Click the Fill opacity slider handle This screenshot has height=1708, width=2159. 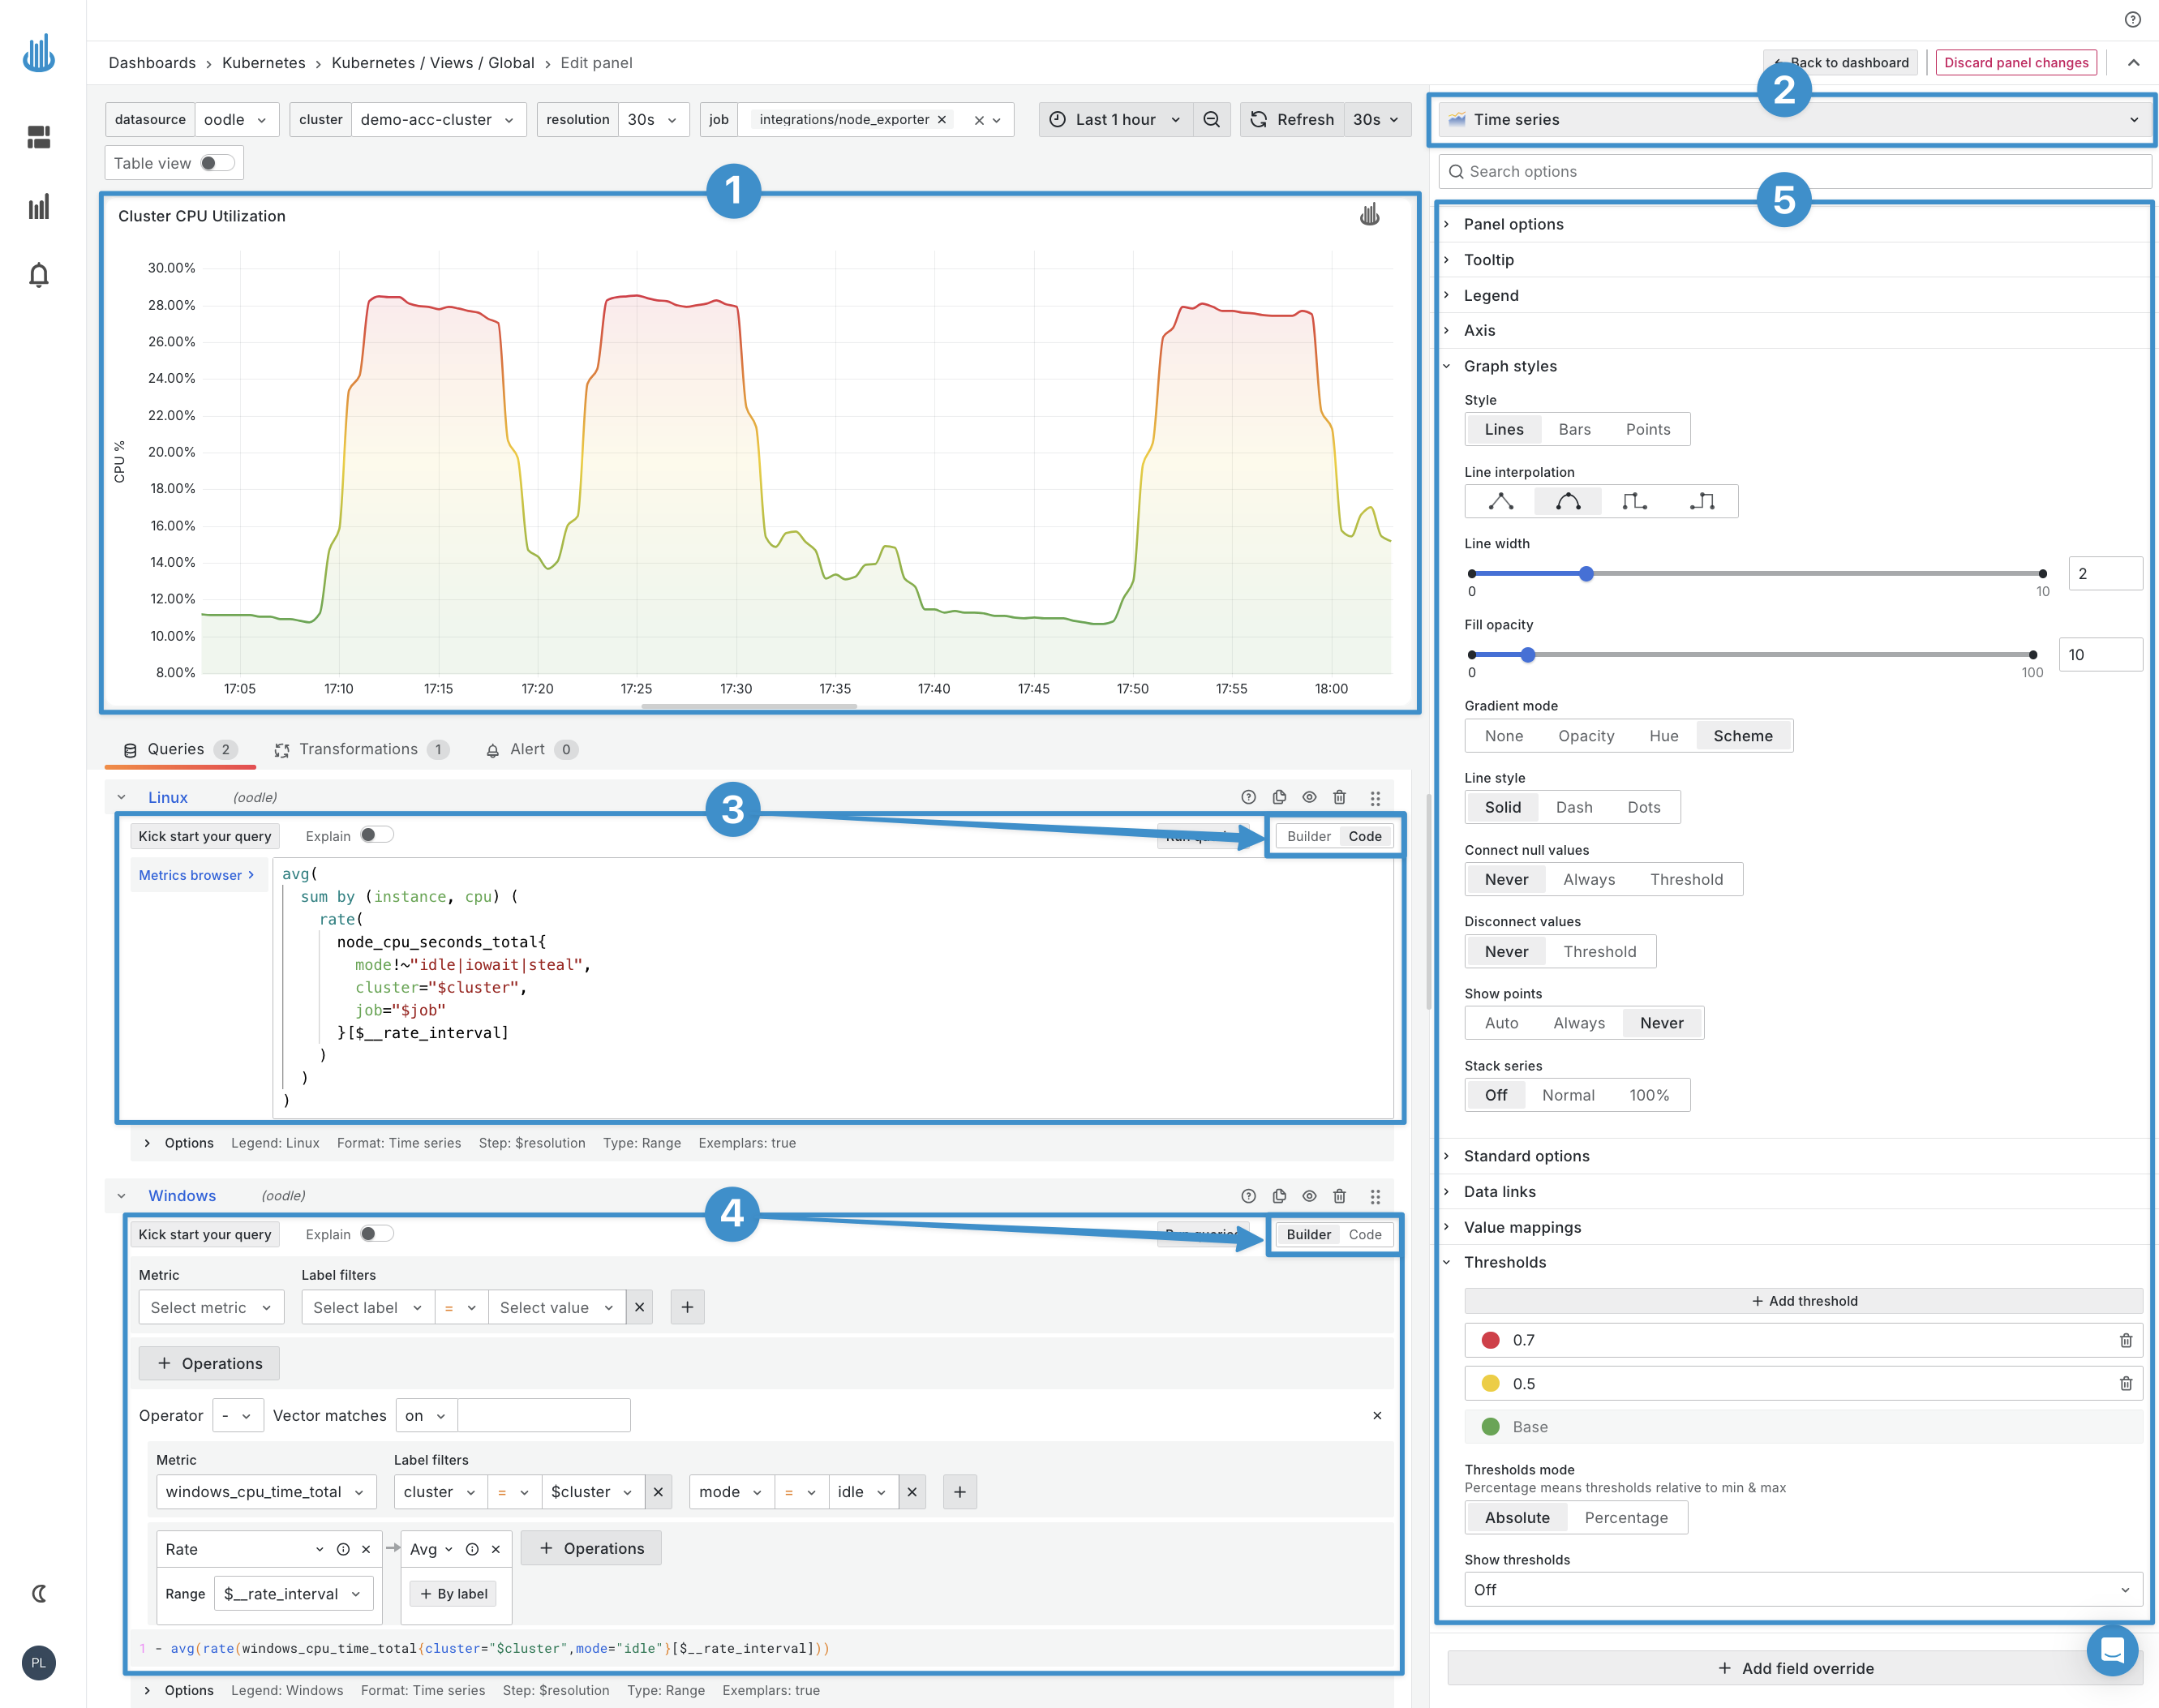click(x=1527, y=655)
